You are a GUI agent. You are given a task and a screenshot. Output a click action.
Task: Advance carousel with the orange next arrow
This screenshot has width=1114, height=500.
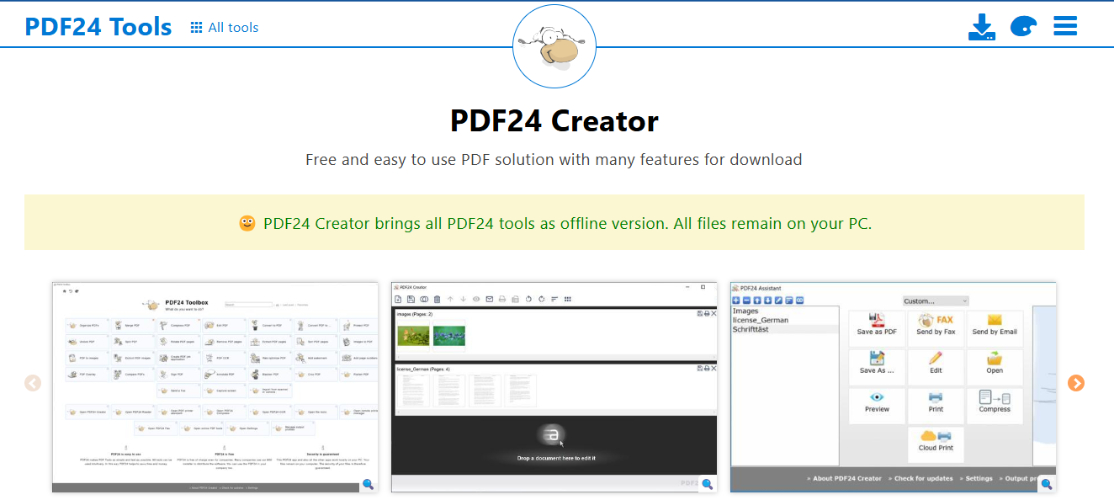1076,384
